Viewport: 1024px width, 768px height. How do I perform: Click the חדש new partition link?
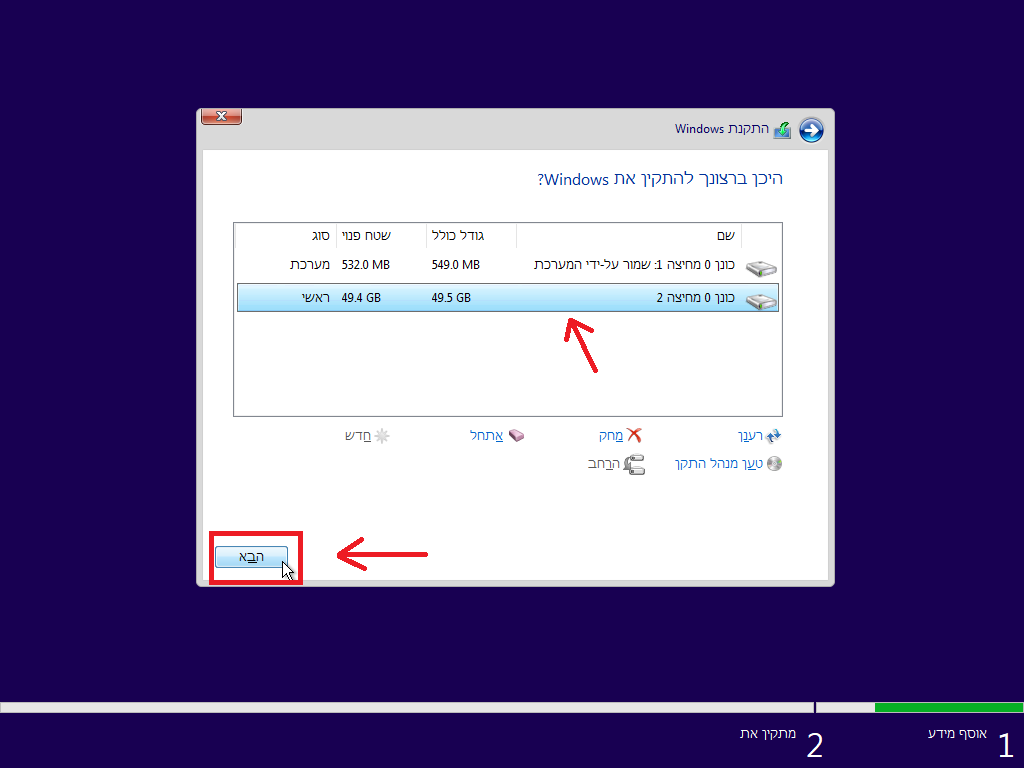358,436
